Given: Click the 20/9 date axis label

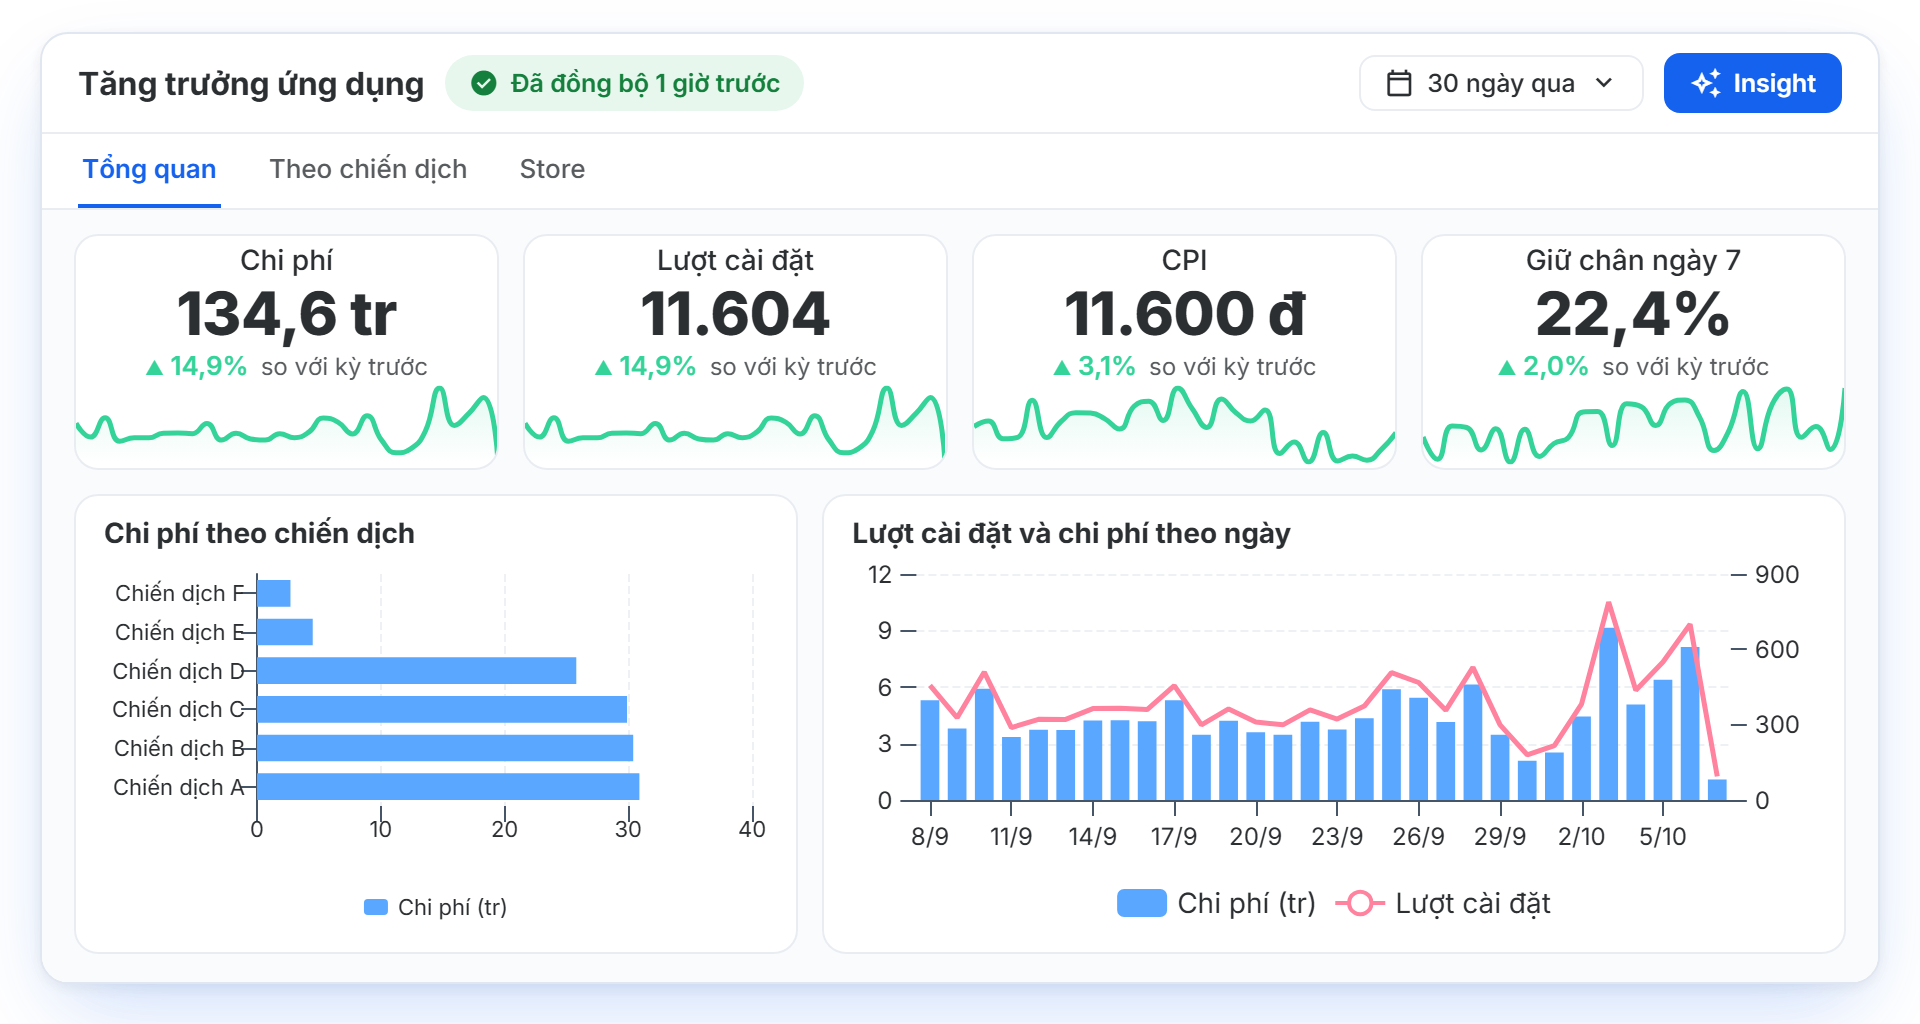Looking at the screenshot, I should point(1256,837).
